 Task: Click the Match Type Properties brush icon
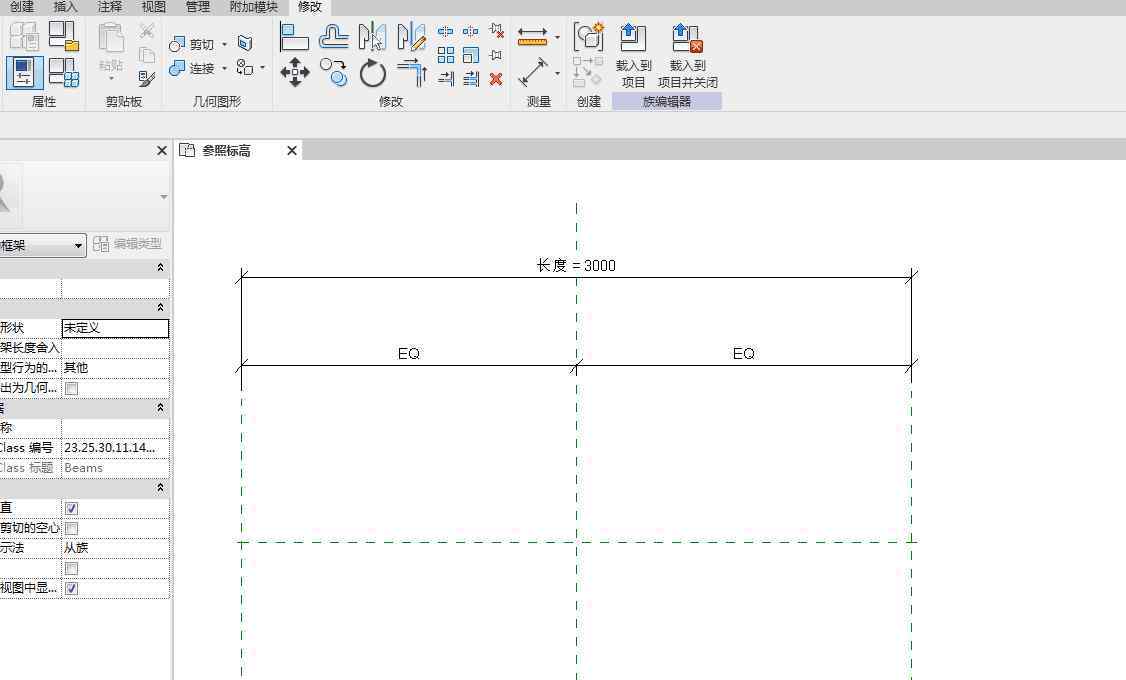pos(146,78)
